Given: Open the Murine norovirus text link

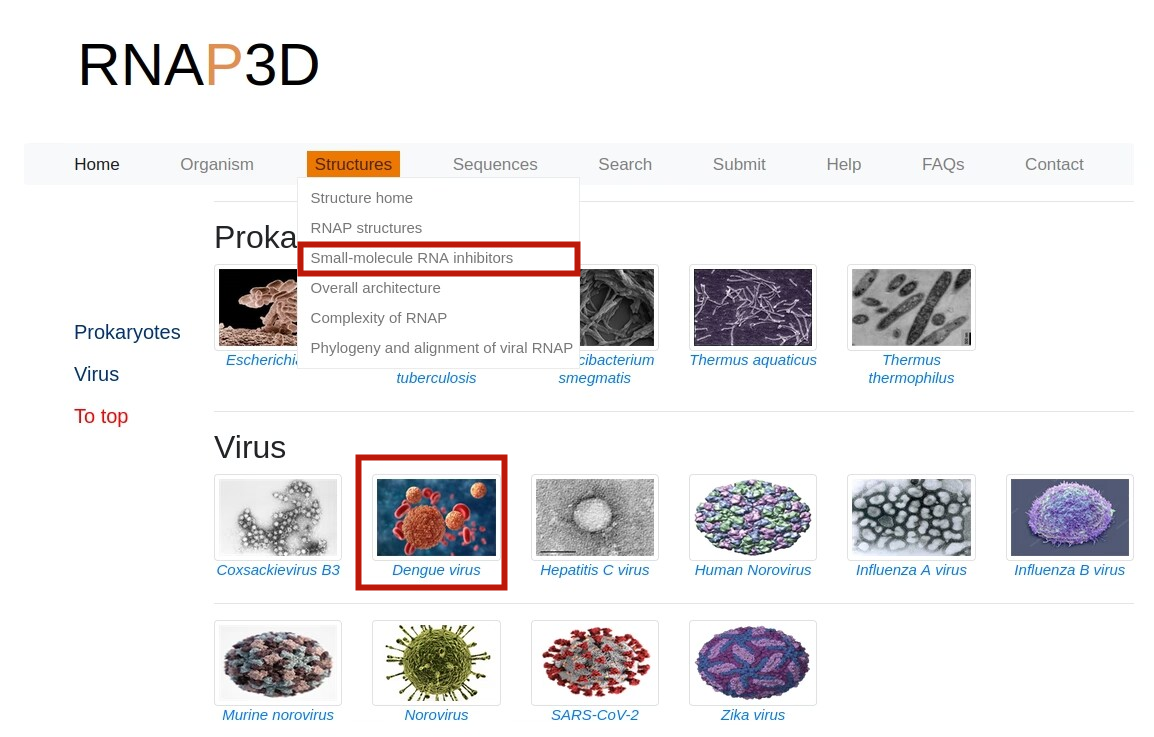Looking at the screenshot, I should (278, 715).
